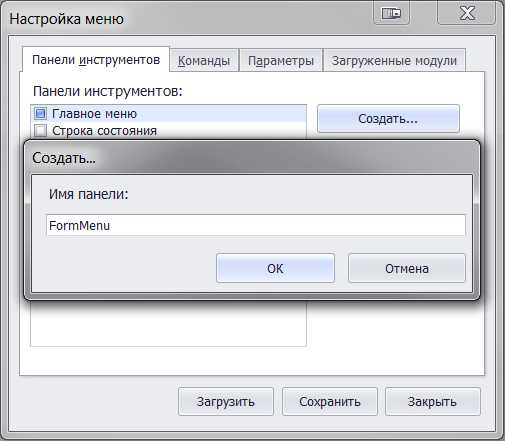Click the Сохранить button
The image size is (505, 441).
pyautogui.click(x=330, y=401)
